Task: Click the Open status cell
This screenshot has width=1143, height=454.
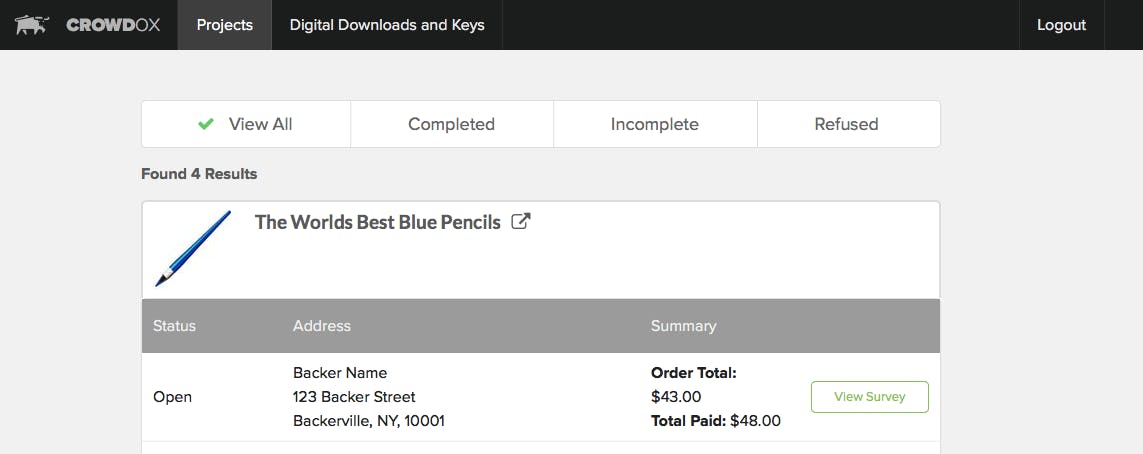Action: (173, 397)
